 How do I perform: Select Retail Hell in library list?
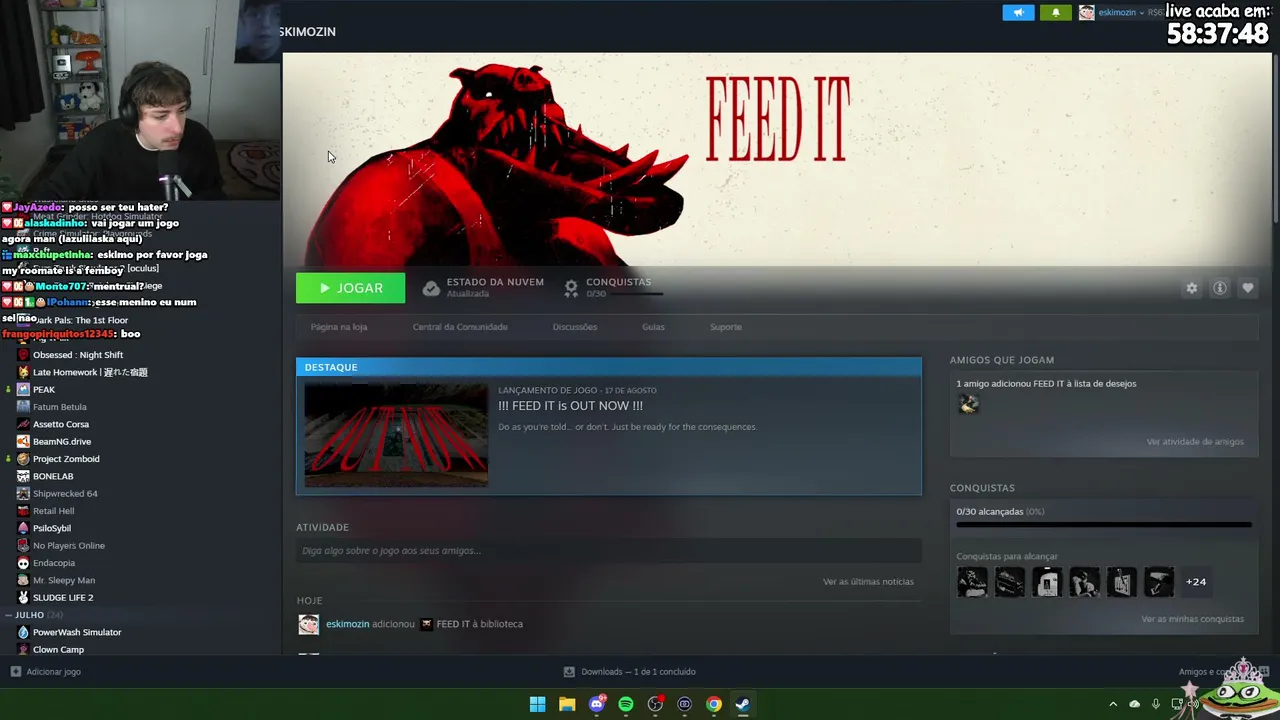tap(54, 511)
